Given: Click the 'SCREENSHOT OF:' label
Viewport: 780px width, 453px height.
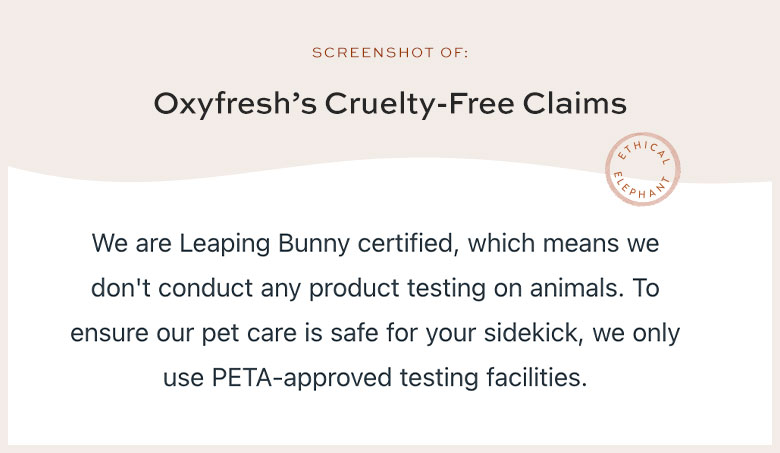Looking at the screenshot, I should coord(390,53).
